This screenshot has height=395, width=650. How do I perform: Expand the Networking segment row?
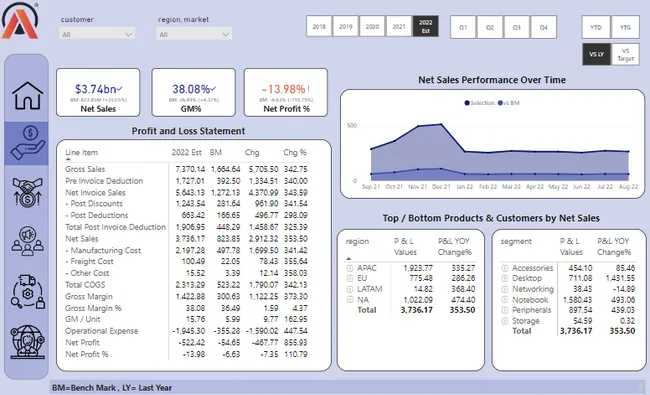tap(504, 289)
